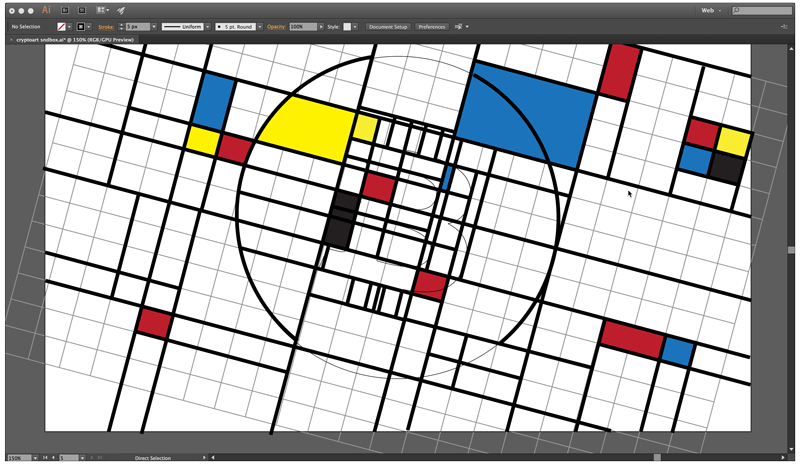Open the status bar Direct Selection options arrow

204,458
